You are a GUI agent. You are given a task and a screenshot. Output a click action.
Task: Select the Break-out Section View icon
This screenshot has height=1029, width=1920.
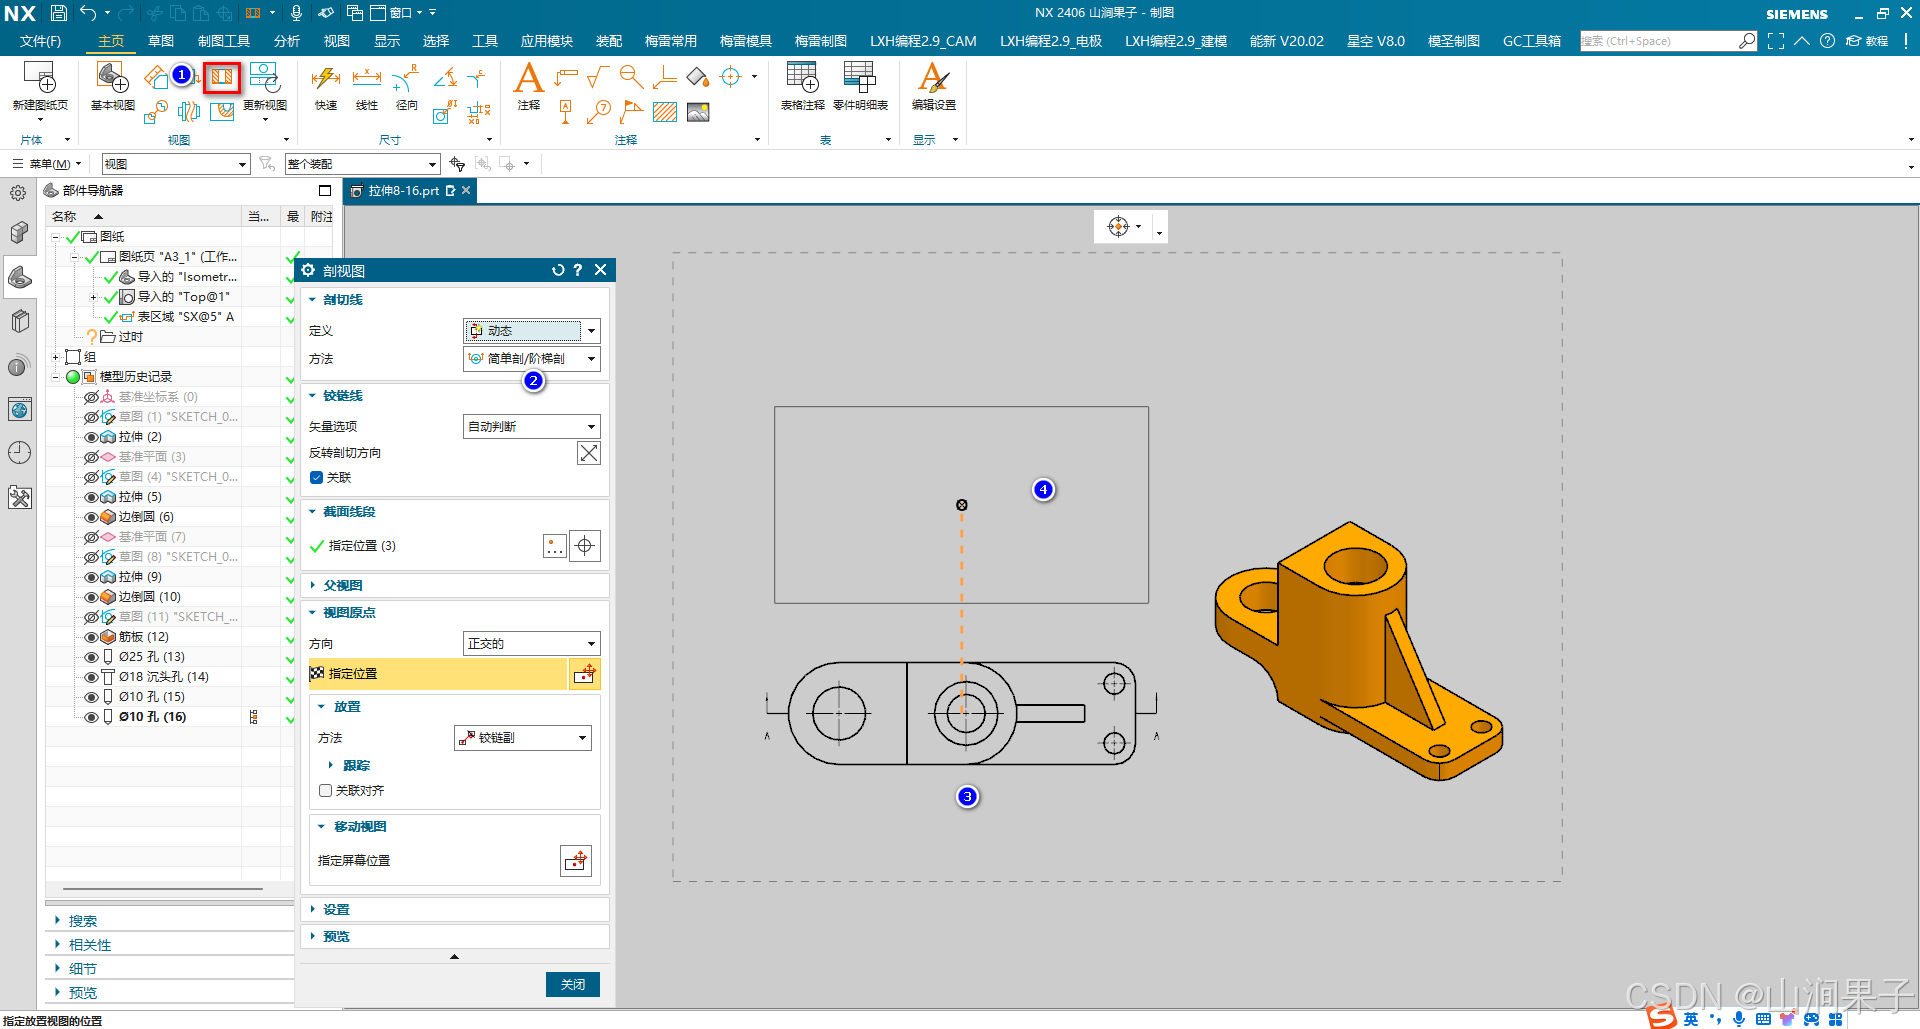pyautogui.click(x=222, y=112)
